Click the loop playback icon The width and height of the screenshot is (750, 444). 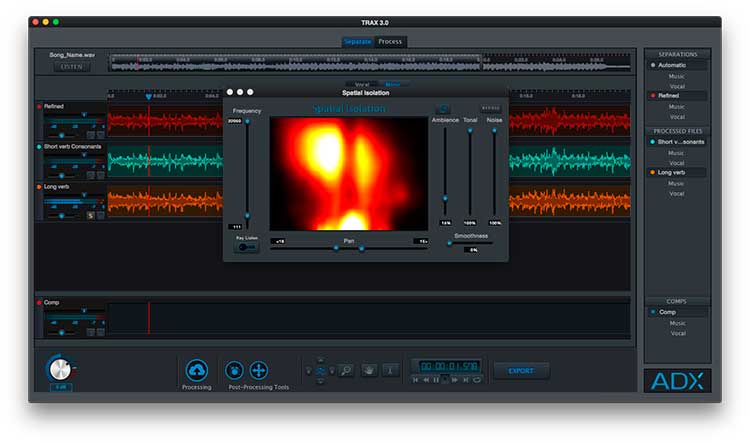[476, 380]
